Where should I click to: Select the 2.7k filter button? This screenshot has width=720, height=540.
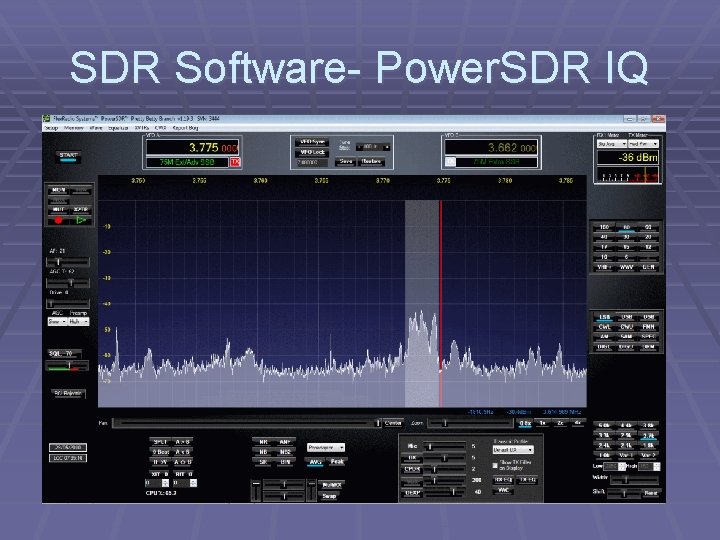648,436
